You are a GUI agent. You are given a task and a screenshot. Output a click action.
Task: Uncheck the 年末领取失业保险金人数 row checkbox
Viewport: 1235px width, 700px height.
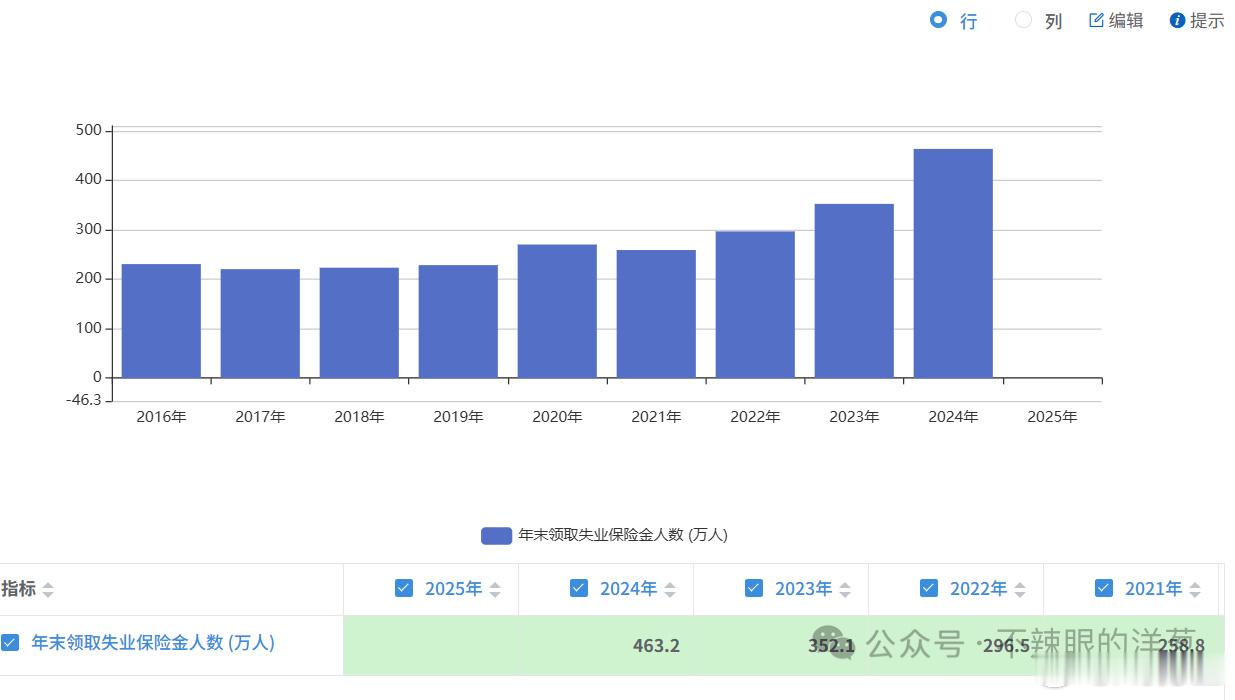pyautogui.click(x=10, y=643)
